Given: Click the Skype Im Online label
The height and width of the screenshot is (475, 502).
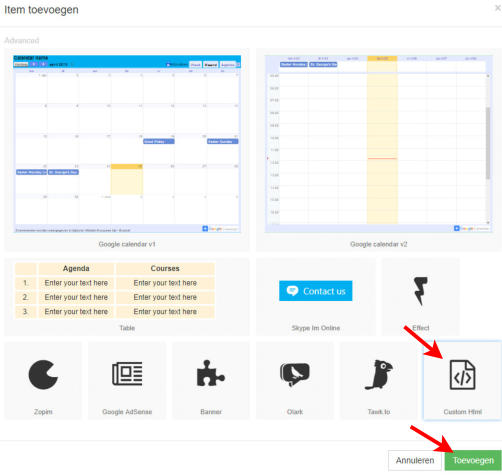Looking at the screenshot, I should 316,328.
